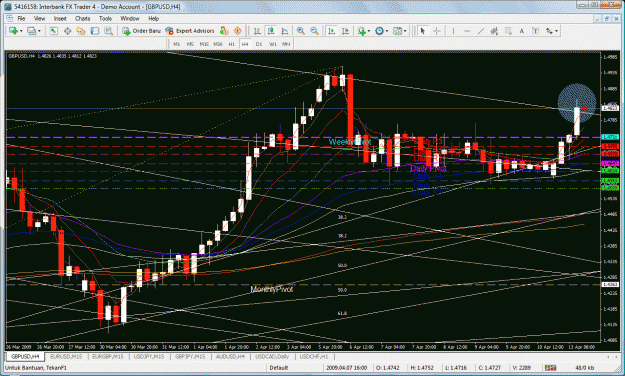Image resolution: width=625 pixels, height=376 pixels.
Task: Open the Tools menu
Action: (105, 18)
